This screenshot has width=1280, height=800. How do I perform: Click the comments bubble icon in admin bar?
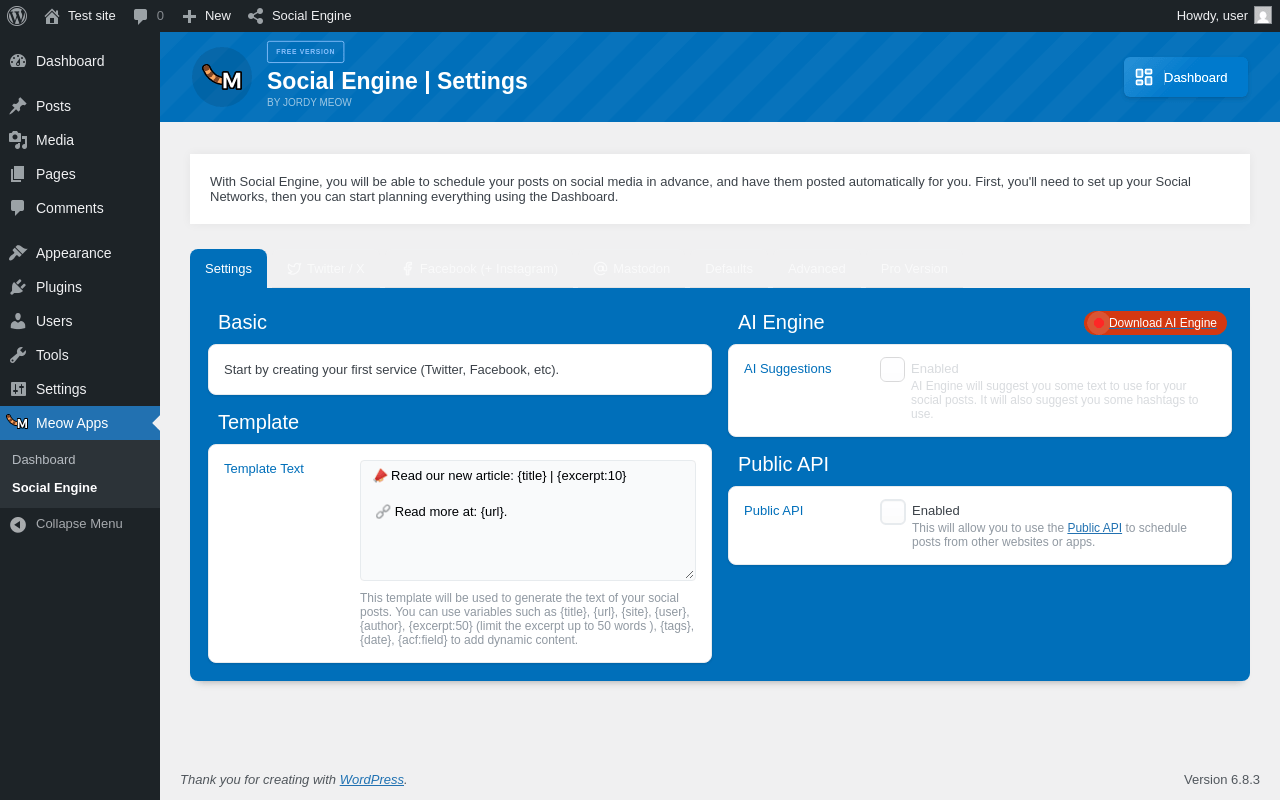coord(141,16)
